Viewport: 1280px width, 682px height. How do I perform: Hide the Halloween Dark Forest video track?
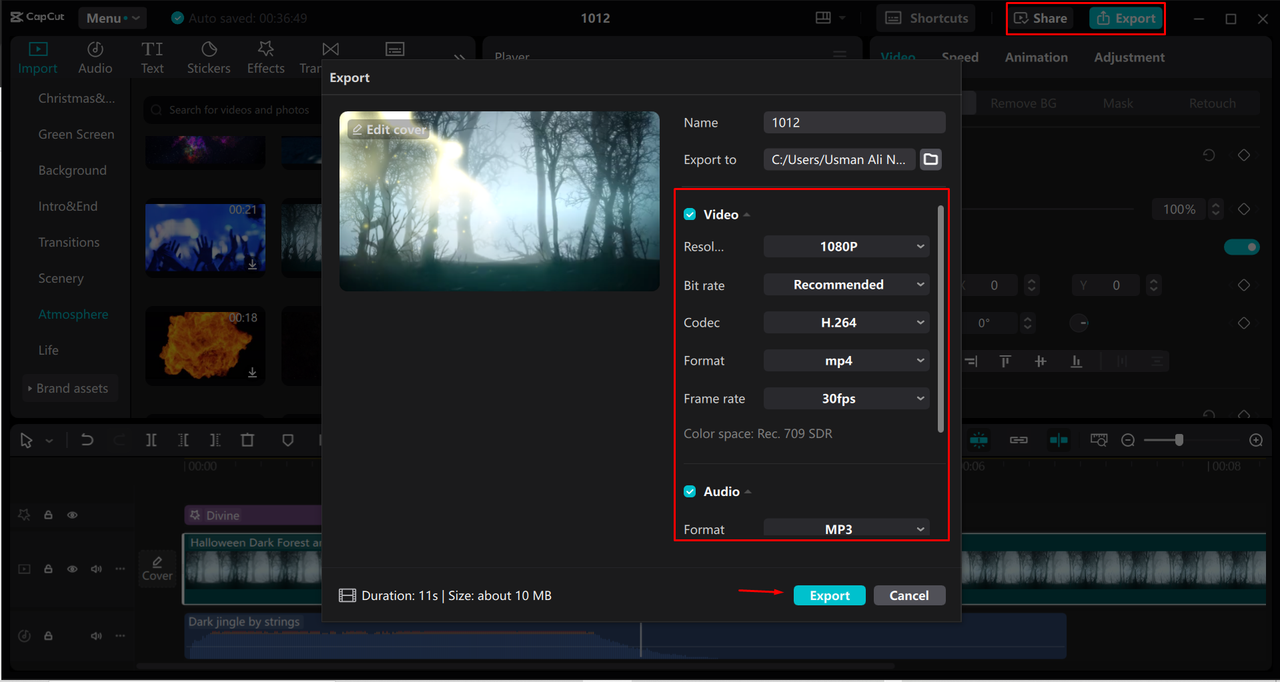click(x=72, y=569)
